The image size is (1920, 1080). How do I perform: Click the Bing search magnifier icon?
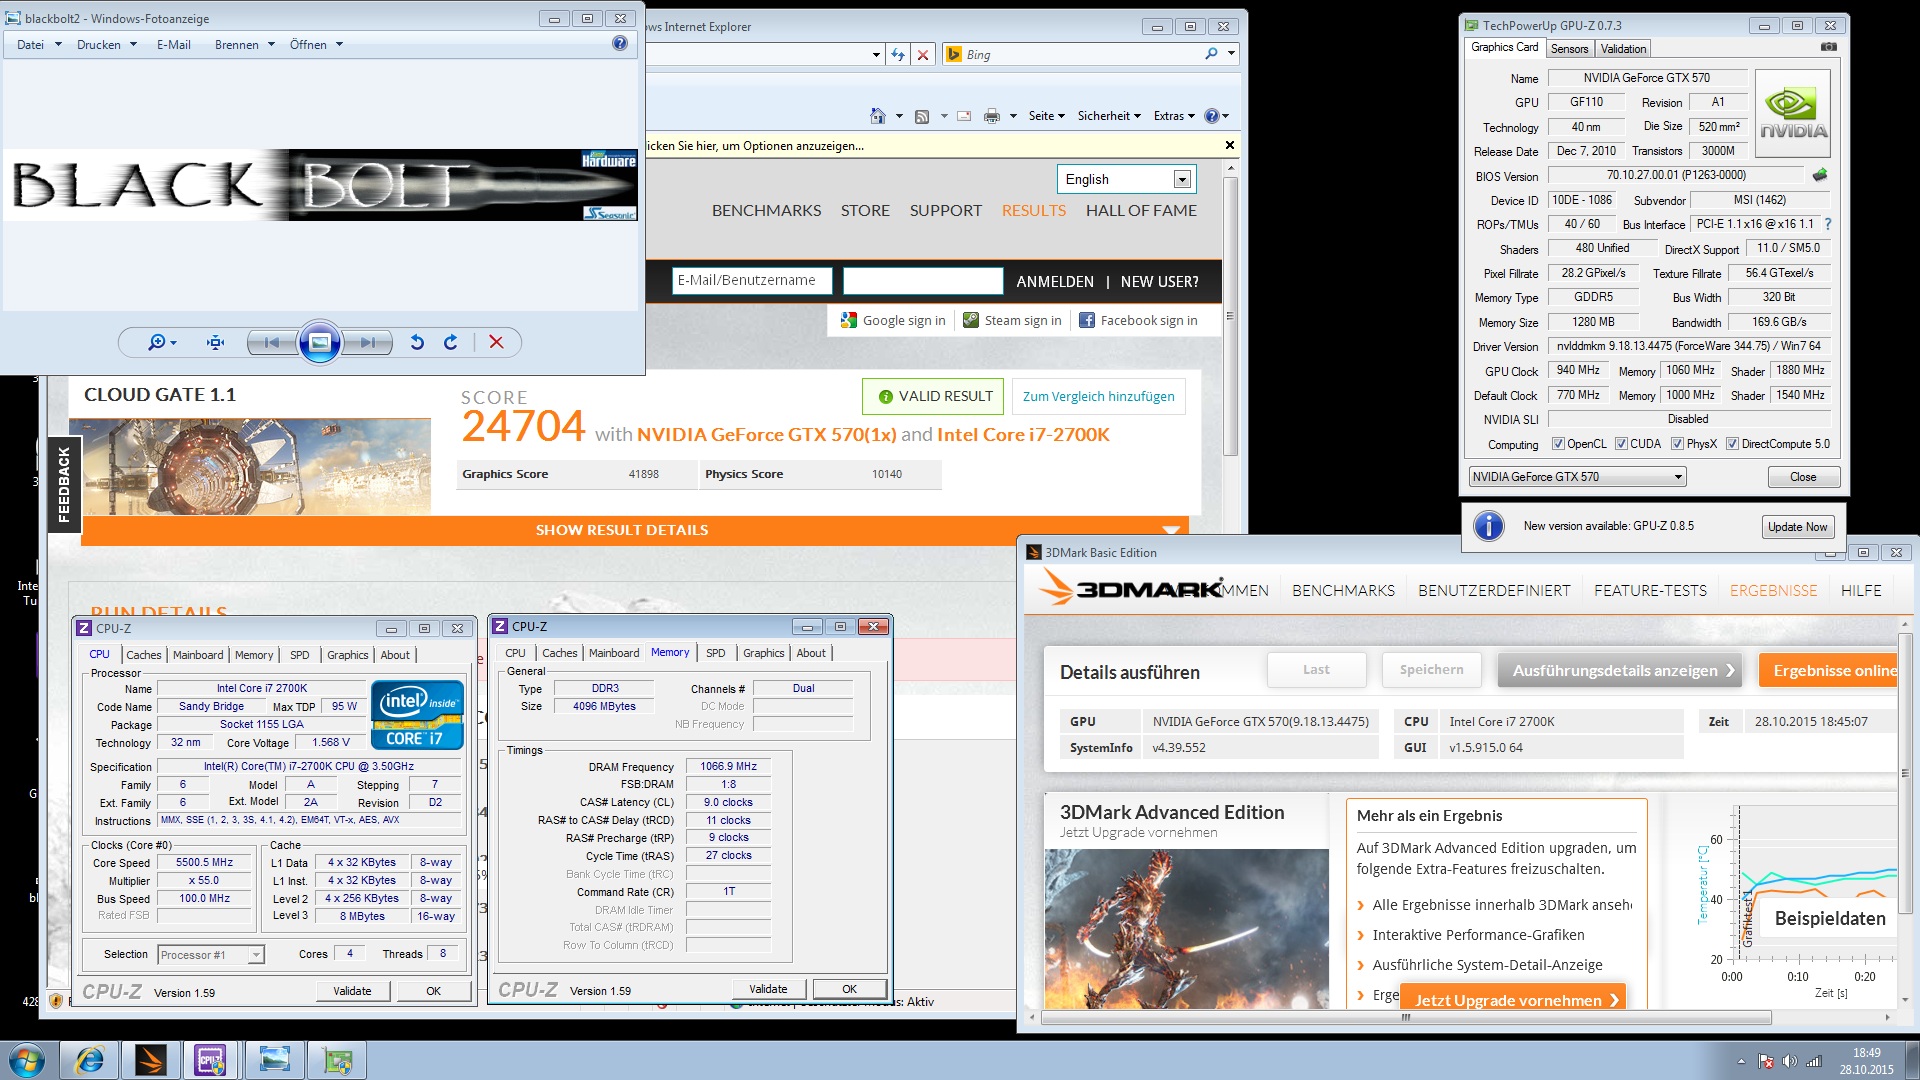click(1211, 54)
